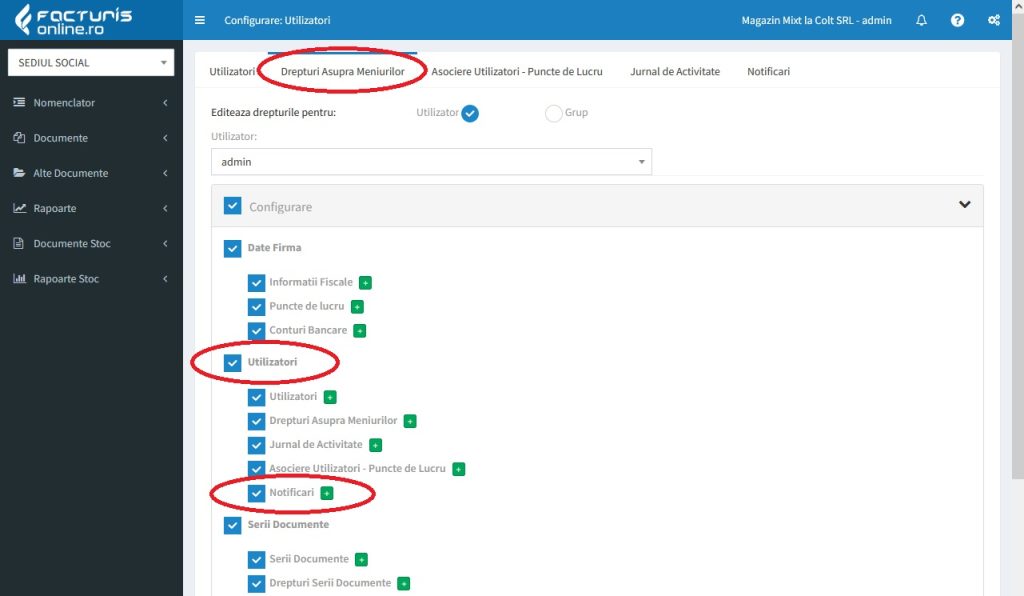Expand the Documente sidebar menu
Image resolution: width=1024 pixels, height=596 pixels.
pyautogui.click(x=91, y=138)
